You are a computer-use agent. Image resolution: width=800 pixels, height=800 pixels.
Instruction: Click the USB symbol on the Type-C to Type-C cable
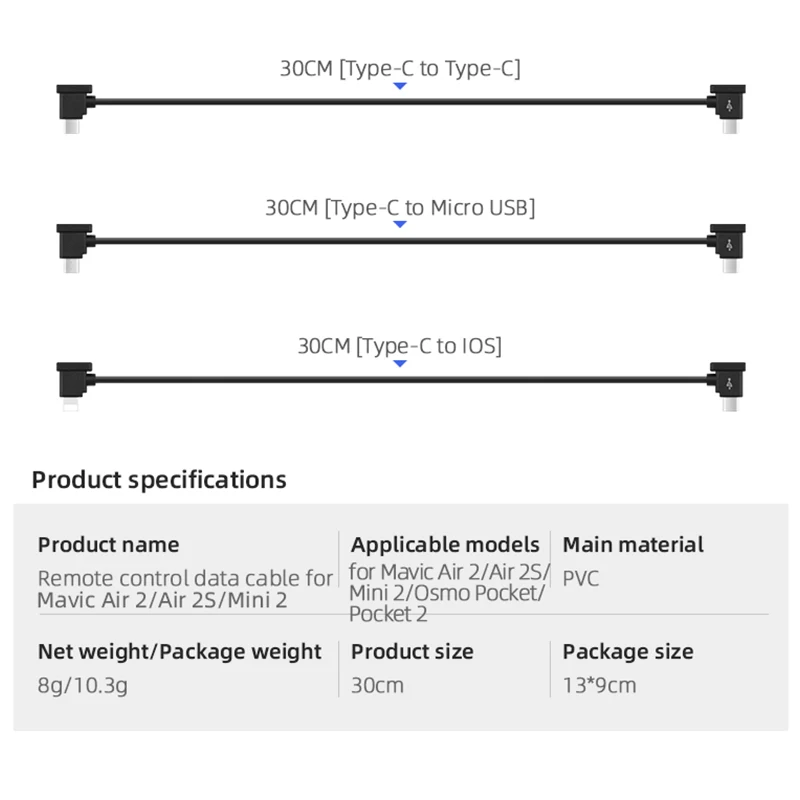point(731,103)
